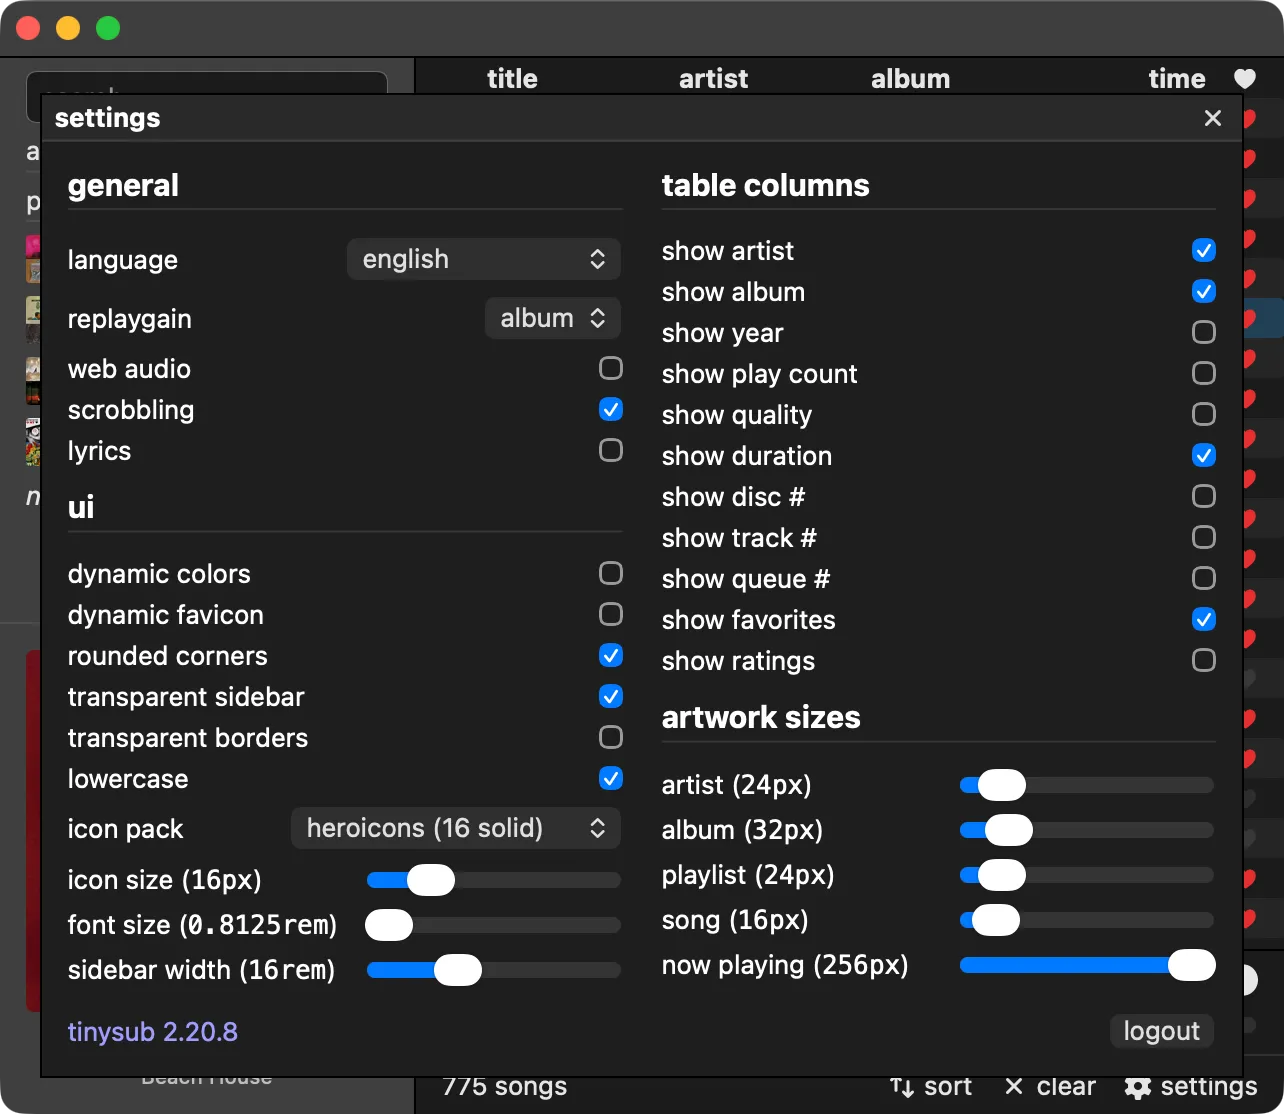Sort by the album column header
The width and height of the screenshot is (1284, 1114).
[x=910, y=79]
